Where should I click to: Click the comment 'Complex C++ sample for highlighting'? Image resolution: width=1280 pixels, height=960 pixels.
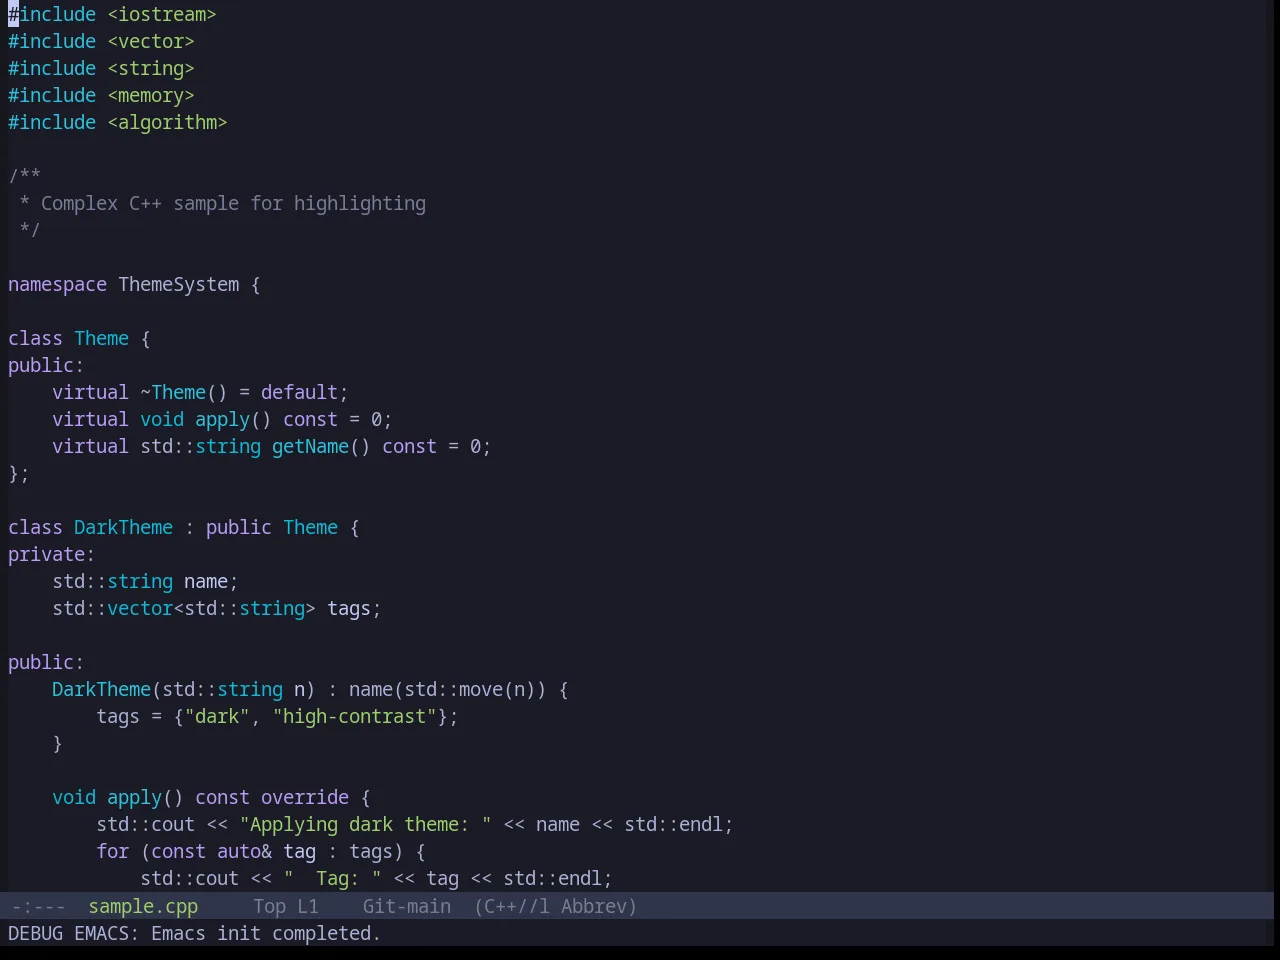coord(233,203)
